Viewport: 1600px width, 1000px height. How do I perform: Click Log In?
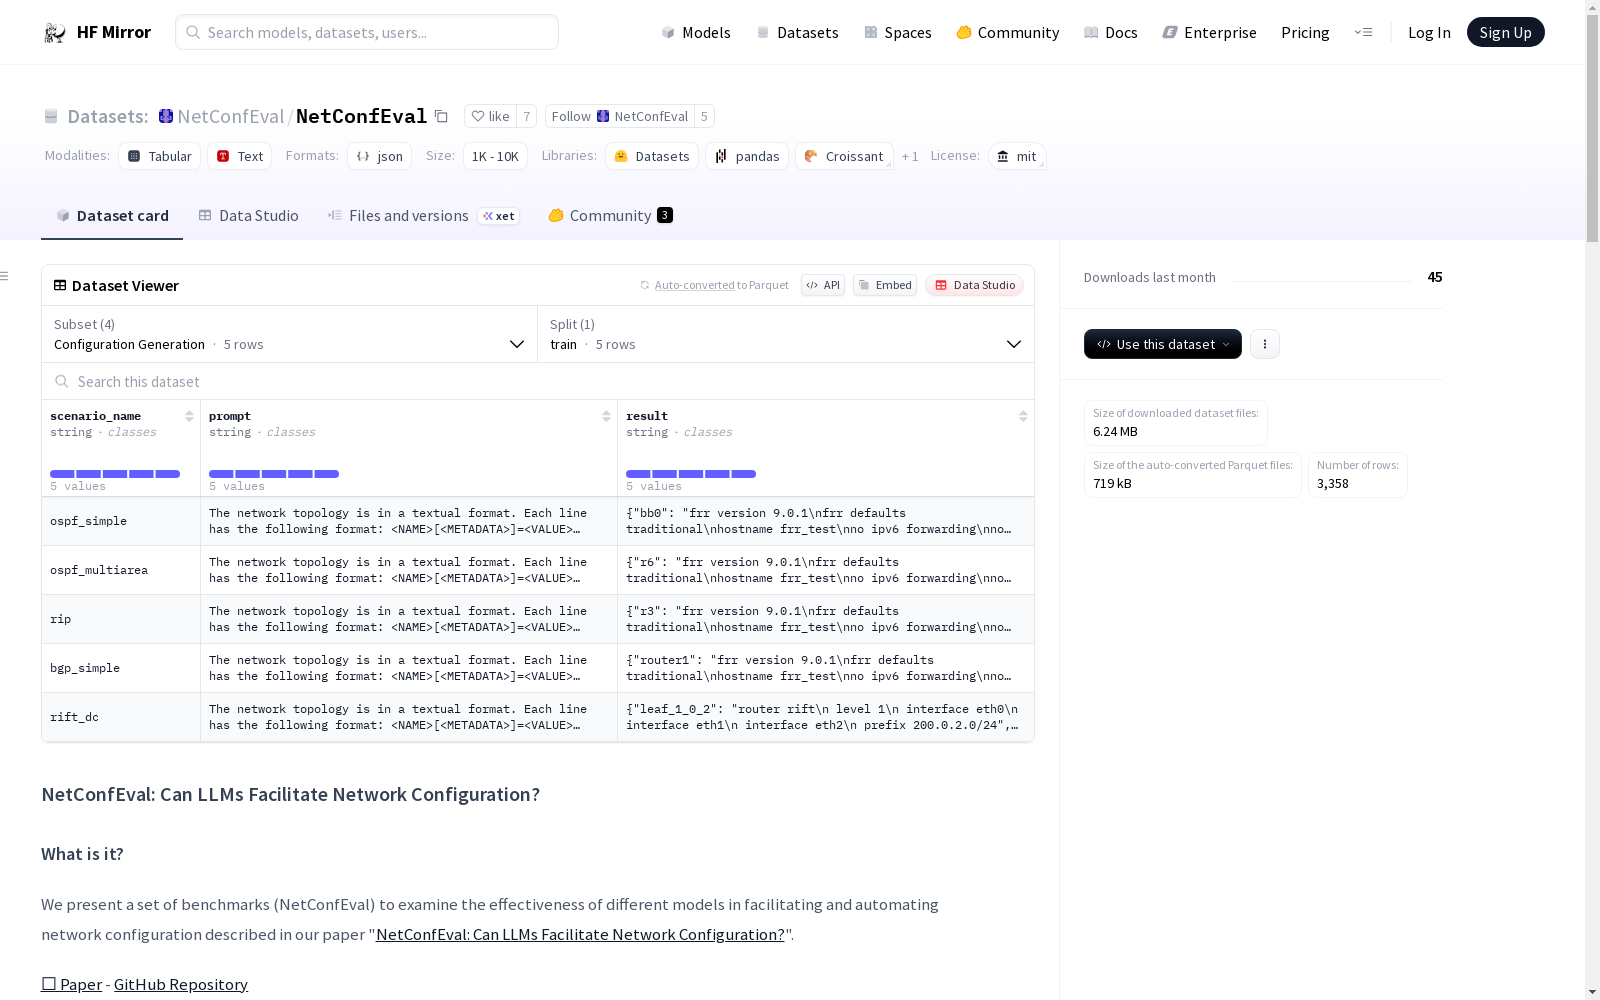(1429, 33)
